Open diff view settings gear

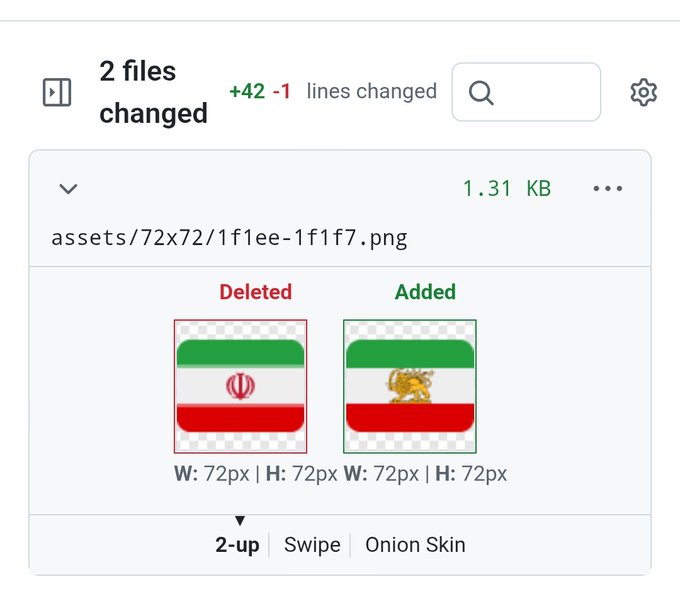643,93
